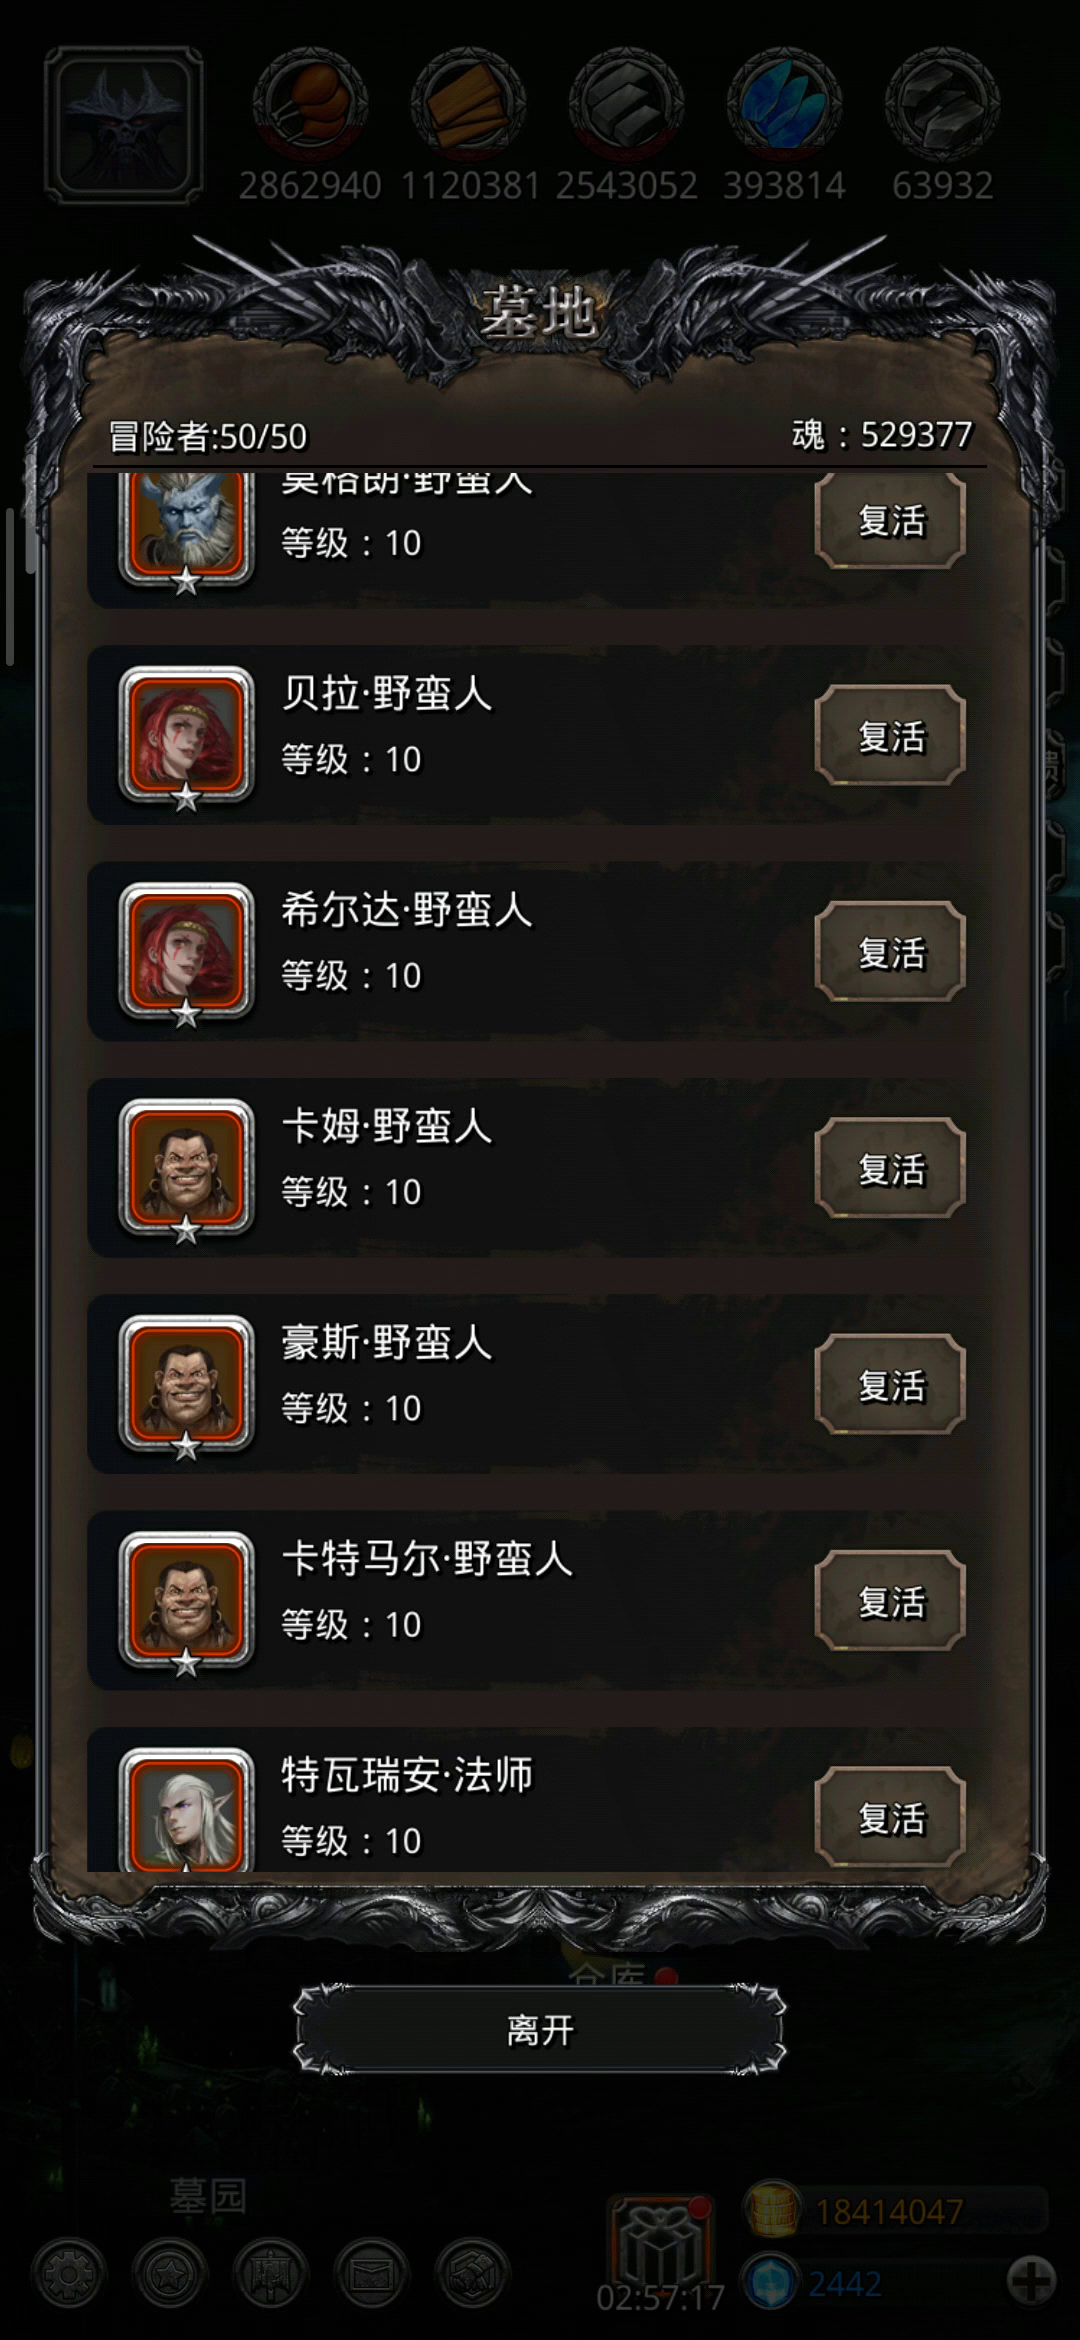
Task: Leave the graveyard with 离开 button
Action: coord(540,2030)
